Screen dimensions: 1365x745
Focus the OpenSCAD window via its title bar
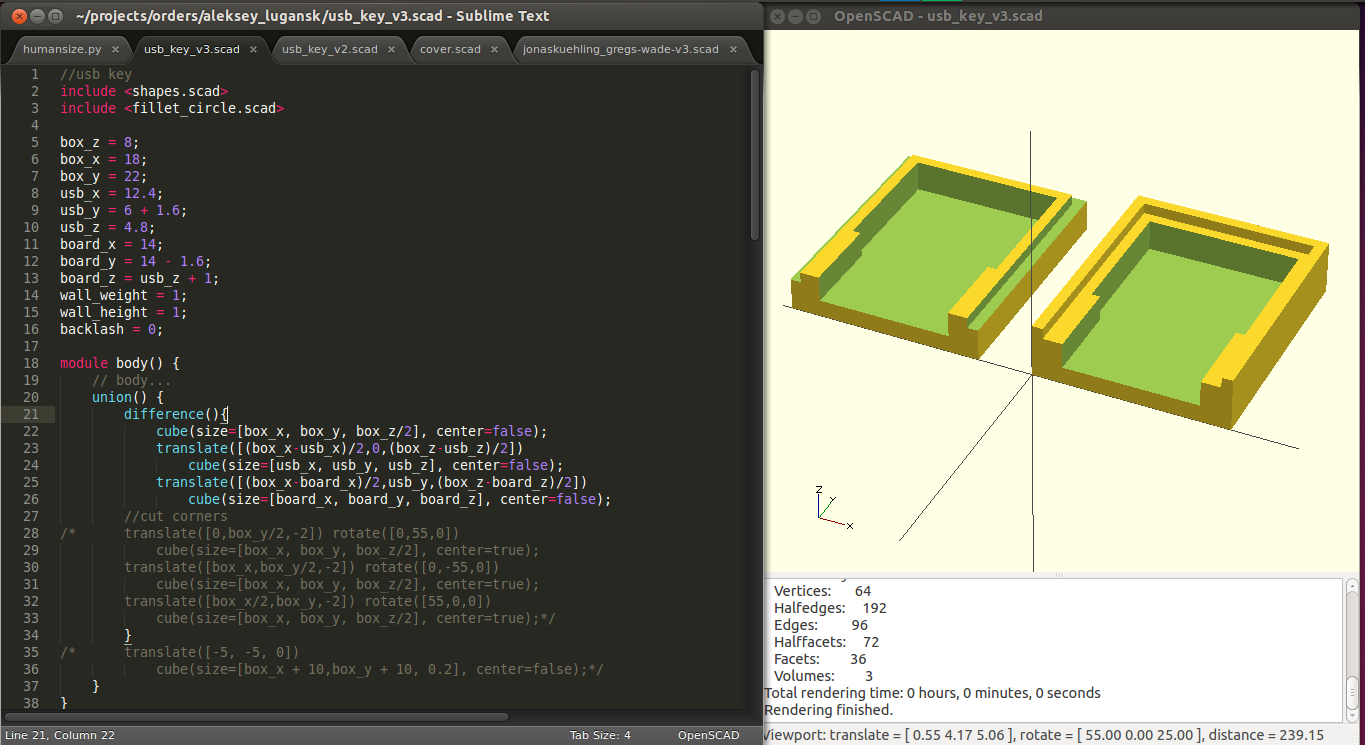tap(1000, 16)
